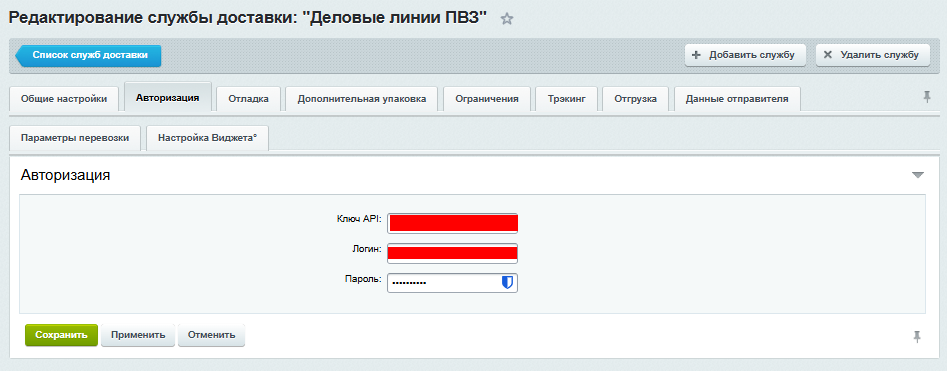947x371 pixels.
Task: Star this page as favorite
Action: (507, 19)
